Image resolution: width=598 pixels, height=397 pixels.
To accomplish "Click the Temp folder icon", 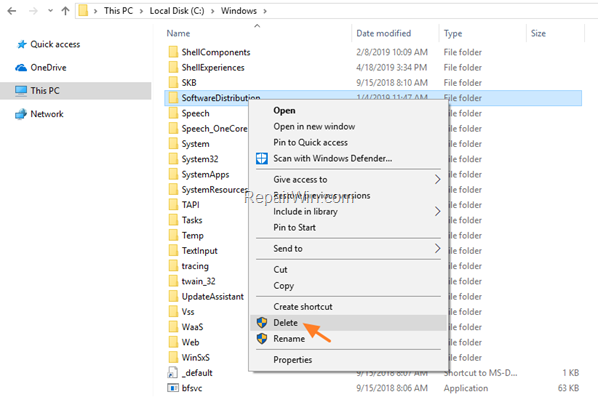I will point(173,235).
